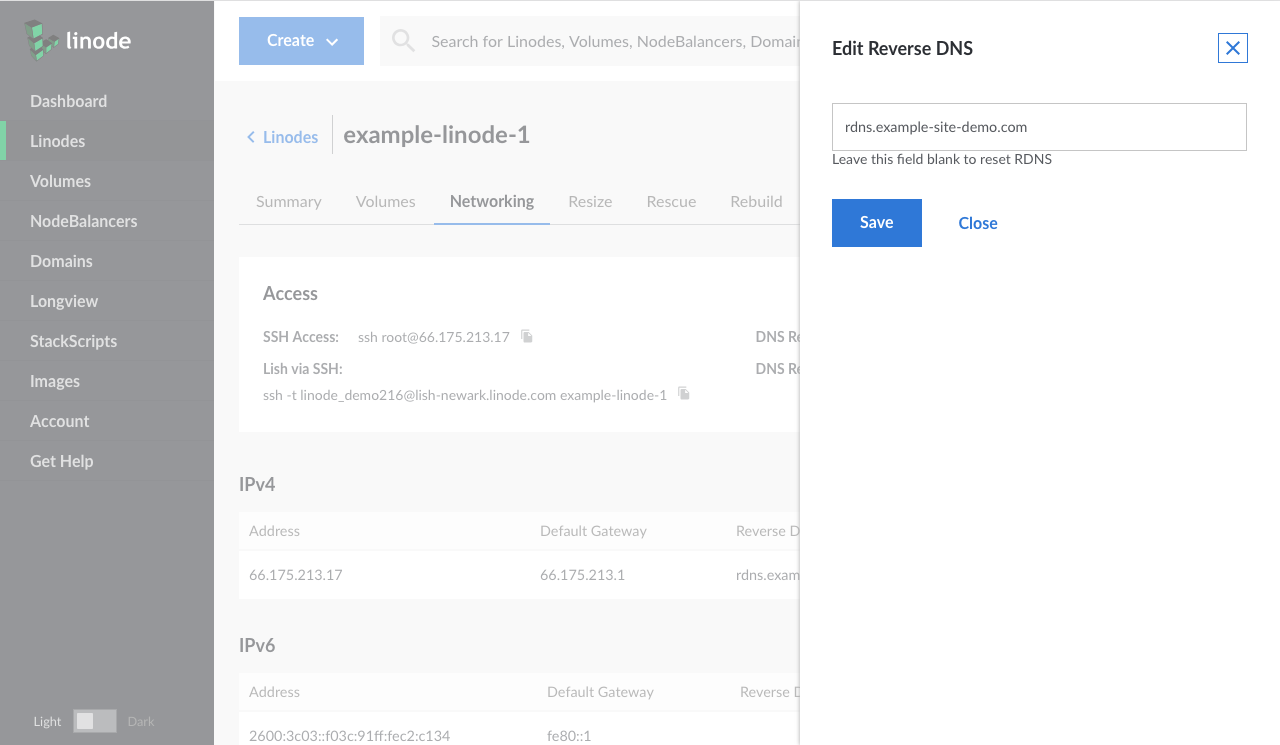Open Dashboard in the sidebar

68,101
